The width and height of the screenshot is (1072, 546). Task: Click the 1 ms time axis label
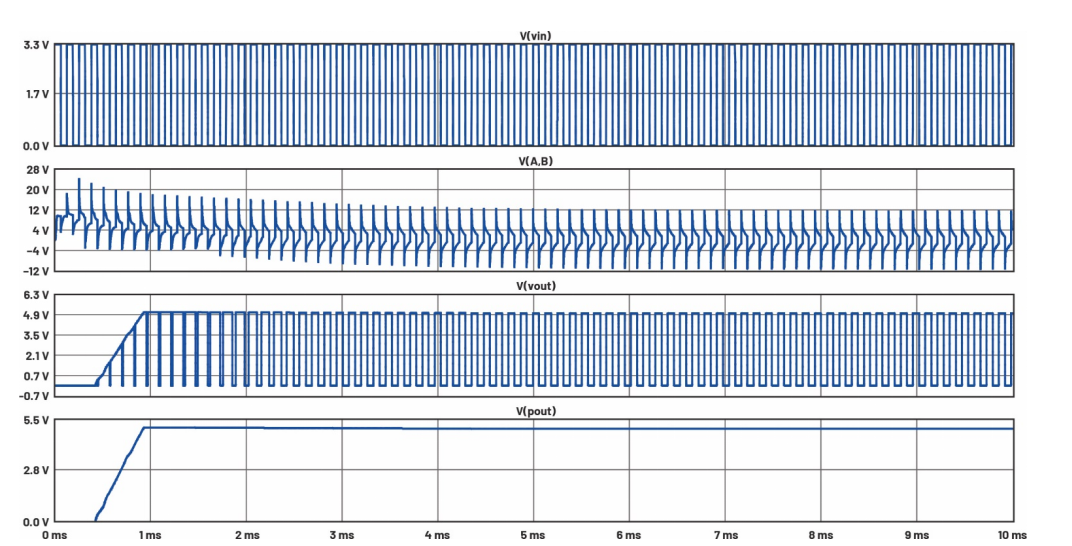pos(150,536)
